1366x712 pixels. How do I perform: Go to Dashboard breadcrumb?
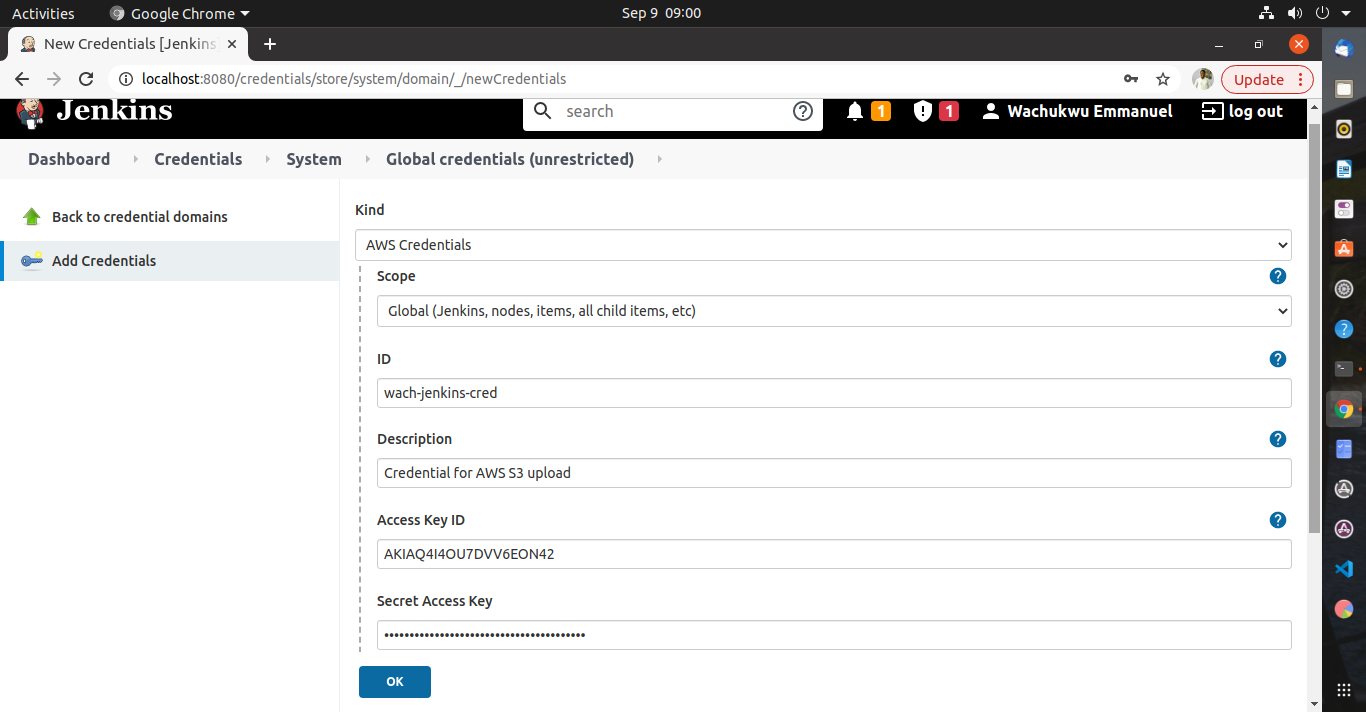(x=69, y=159)
